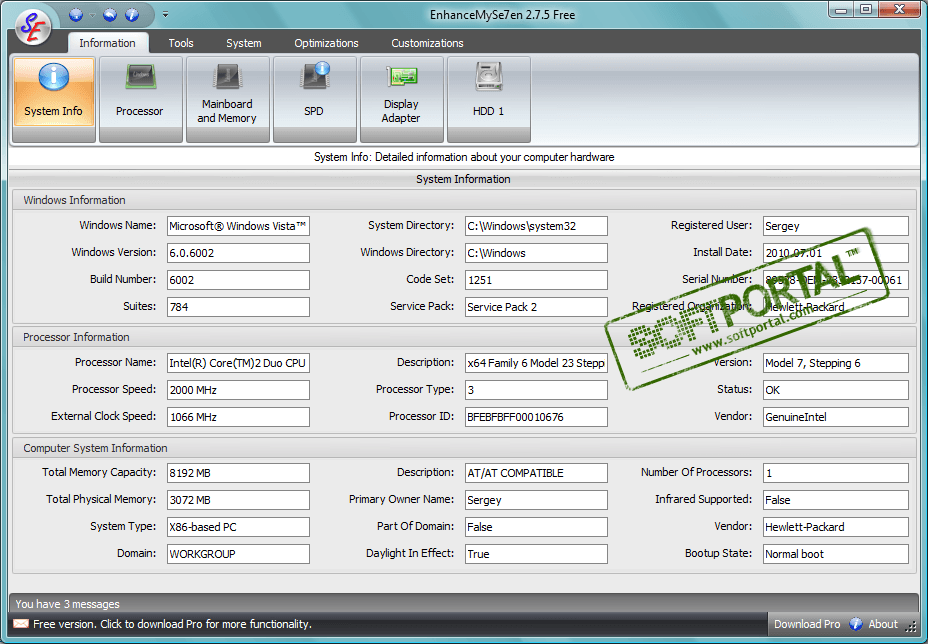Click the Part Of Domain field
Screen dimensions: 928x644
point(536,527)
